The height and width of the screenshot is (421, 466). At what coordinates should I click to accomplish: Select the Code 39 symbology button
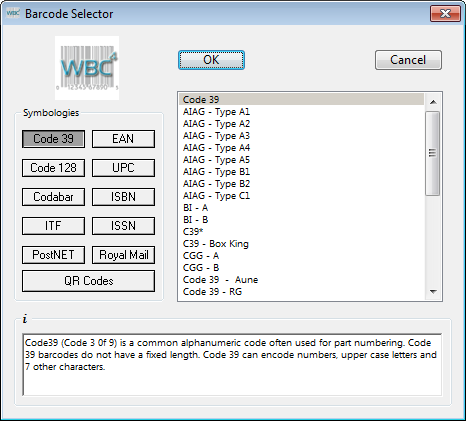pos(53,139)
